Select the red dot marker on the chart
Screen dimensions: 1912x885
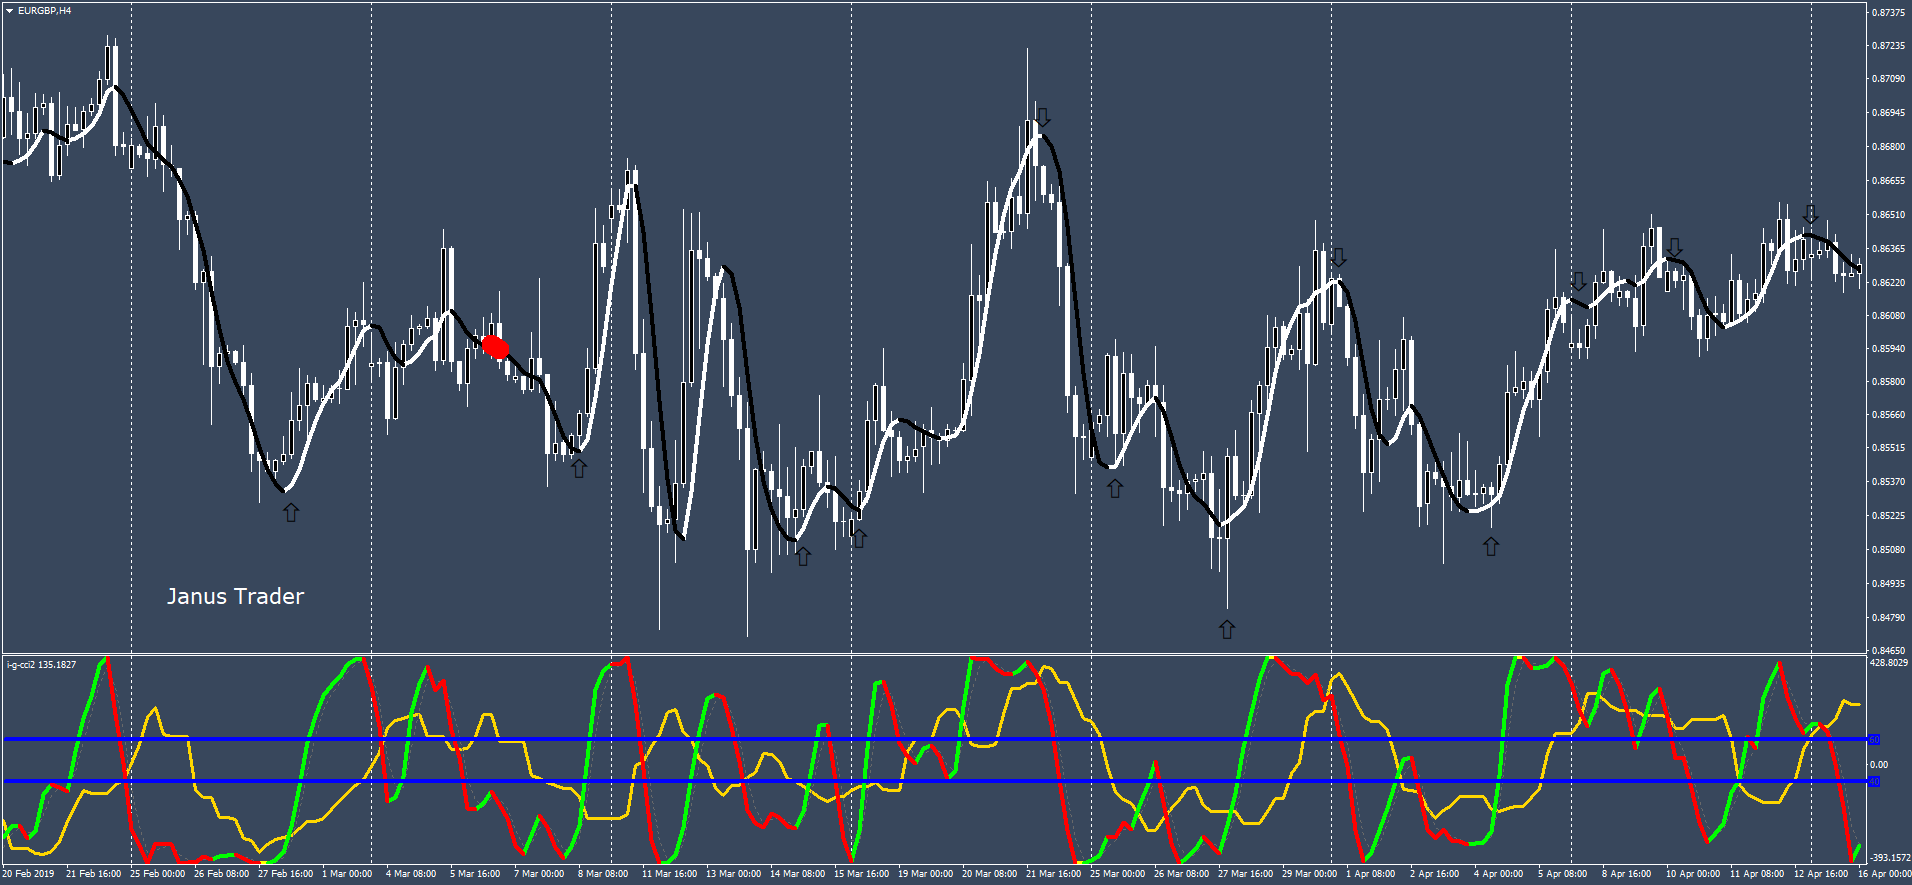click(x=495, y=347)
